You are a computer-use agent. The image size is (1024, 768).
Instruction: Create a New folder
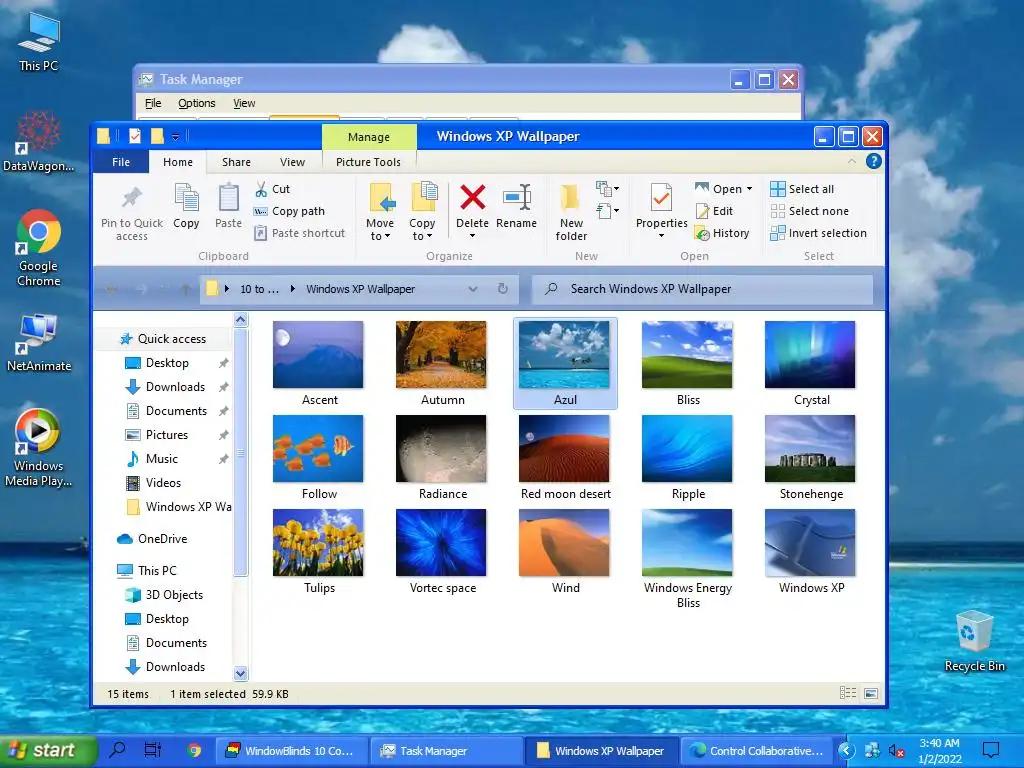[x=571, y=212]
